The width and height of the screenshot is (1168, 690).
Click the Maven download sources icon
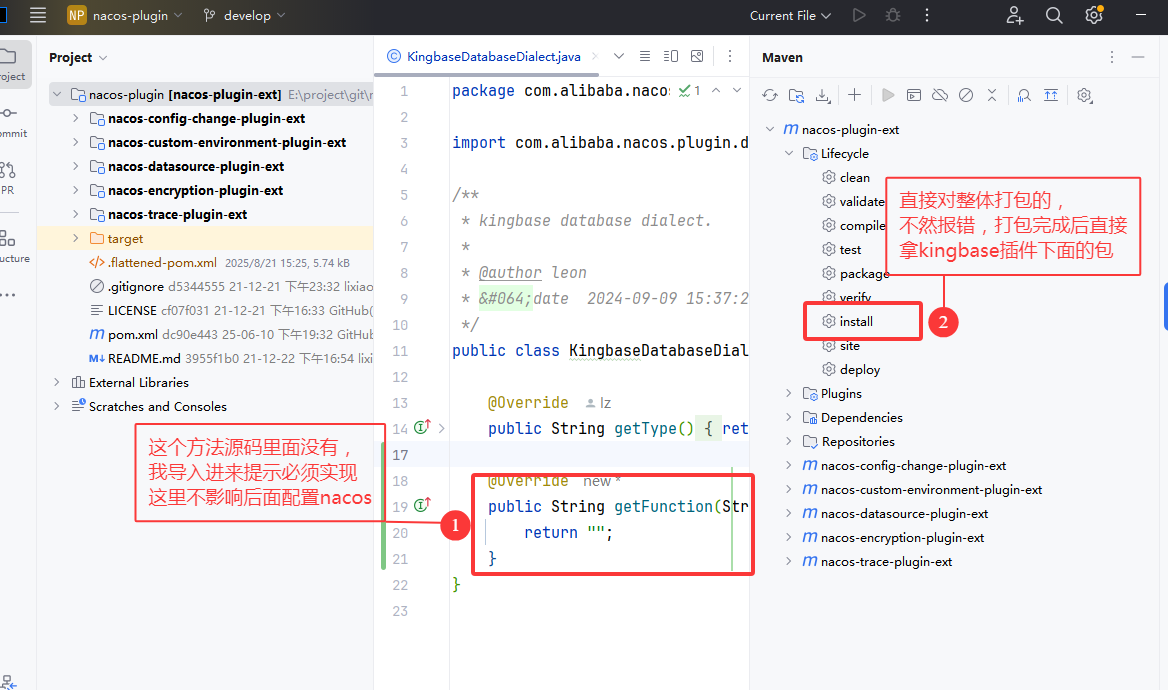822,95
